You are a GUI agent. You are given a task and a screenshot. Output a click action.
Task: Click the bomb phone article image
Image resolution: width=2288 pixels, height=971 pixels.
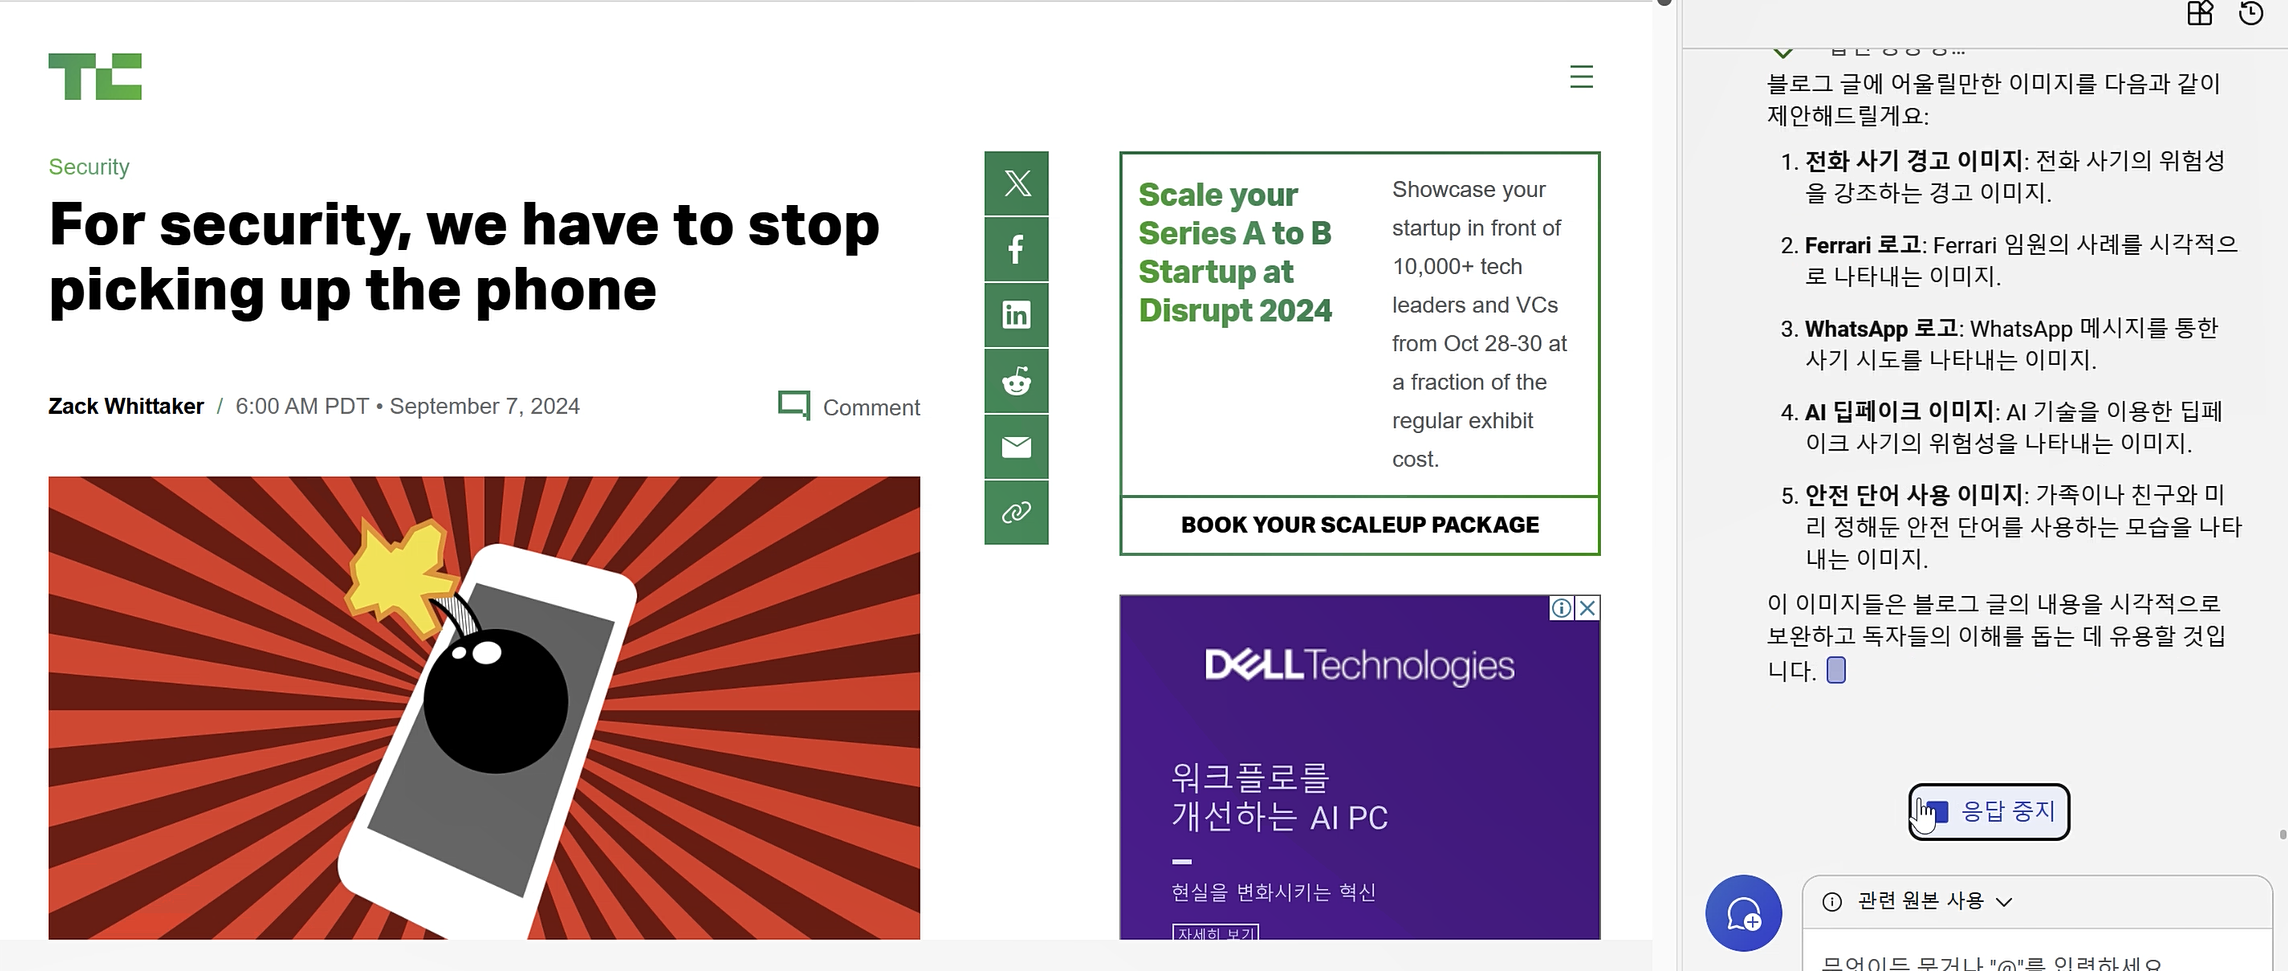pyautogui.click(x=484, y=708)
